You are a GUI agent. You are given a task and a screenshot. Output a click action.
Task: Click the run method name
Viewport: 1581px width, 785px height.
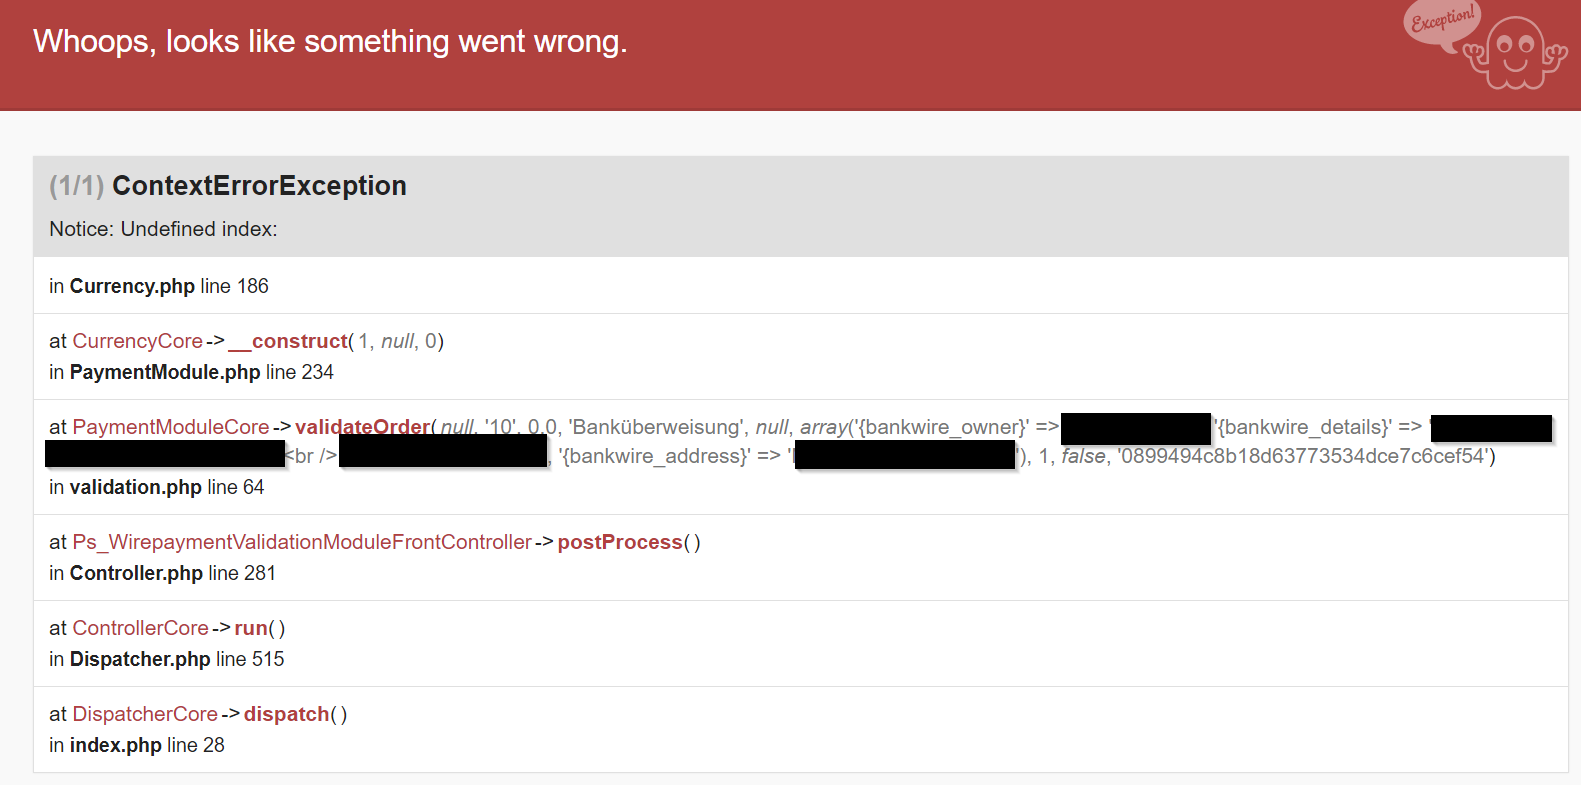[x=251, y=628]
